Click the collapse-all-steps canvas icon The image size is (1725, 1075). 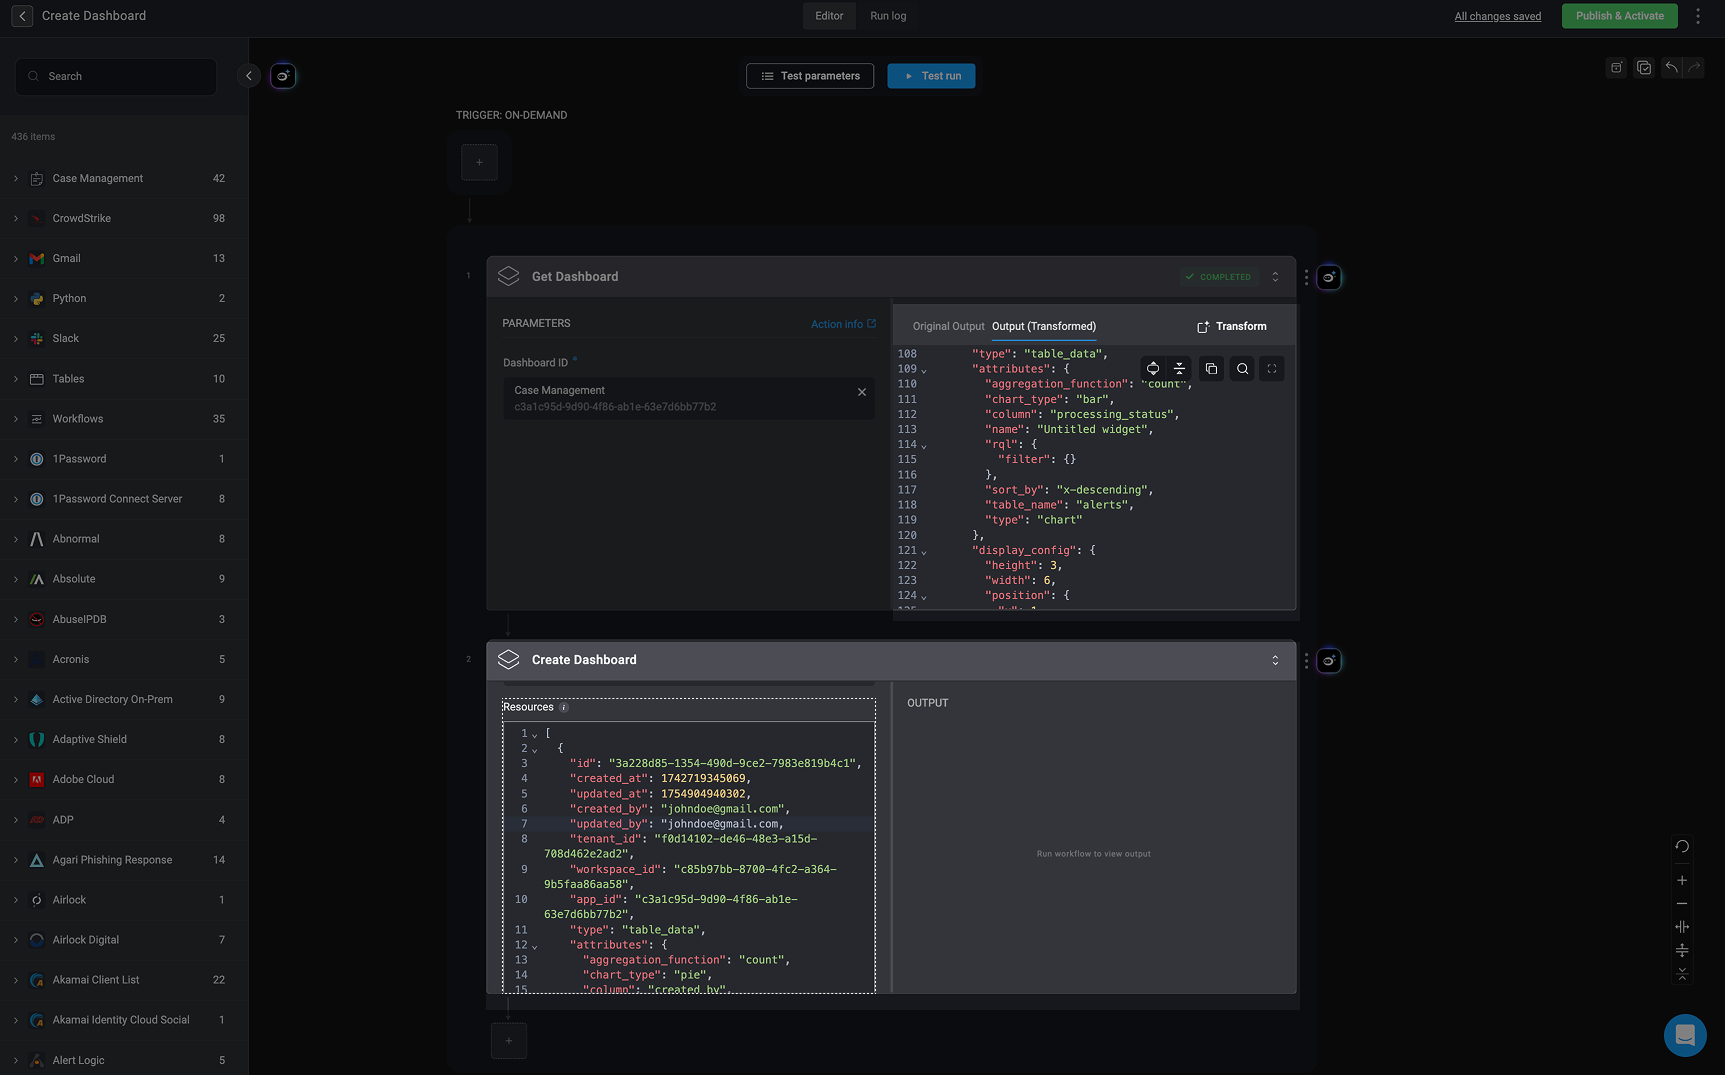point(1682,973)
